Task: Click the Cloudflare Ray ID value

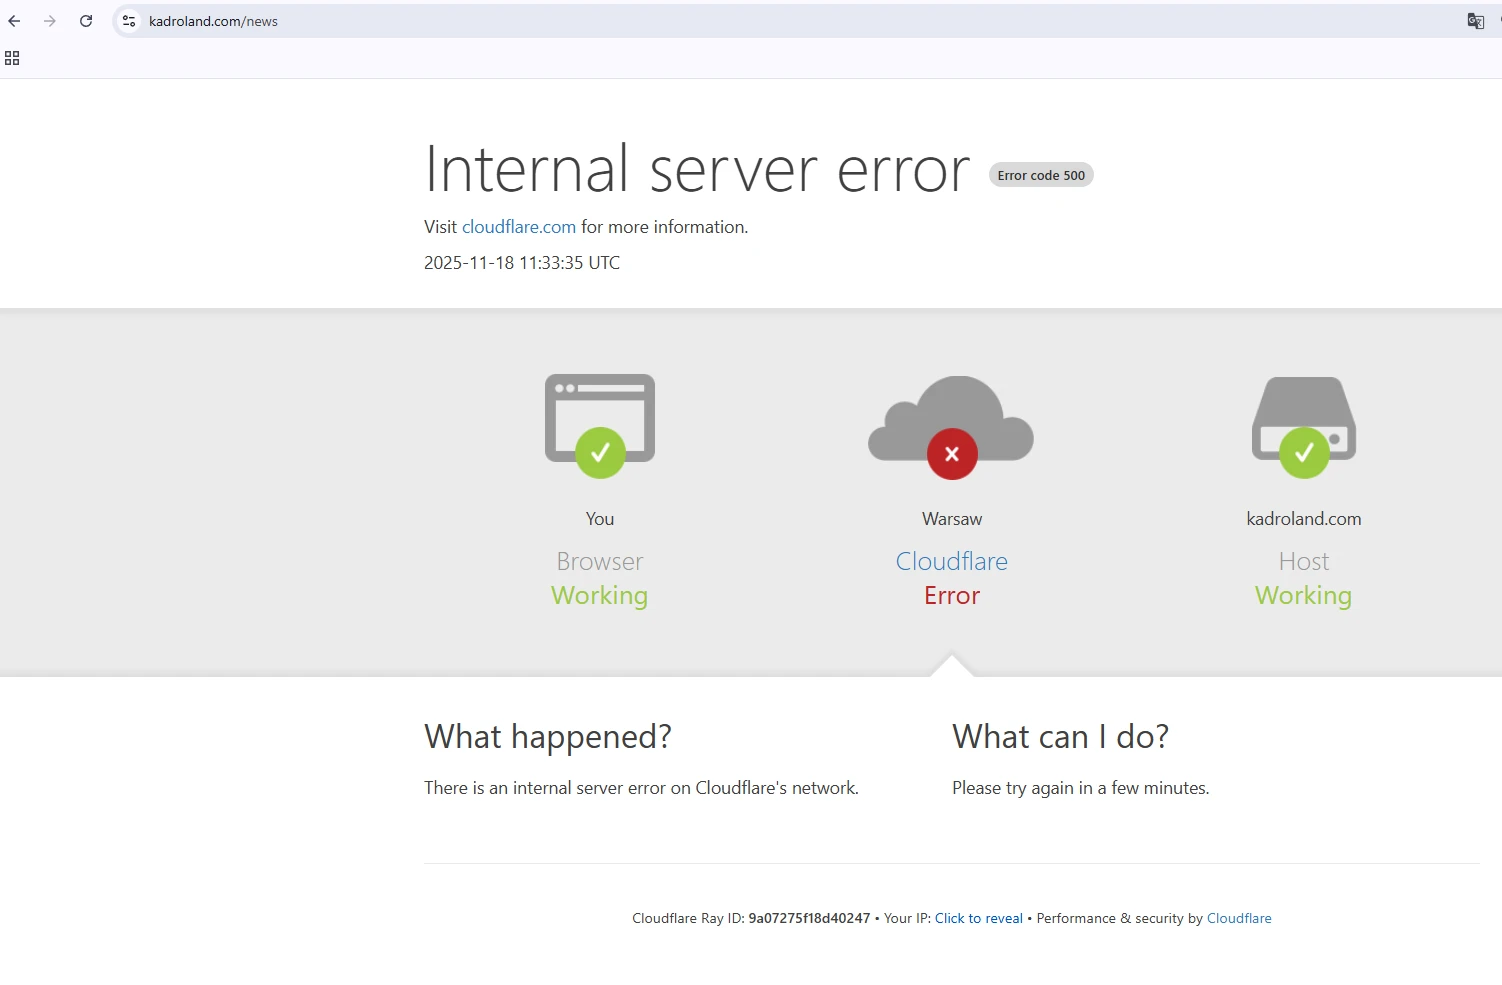Action: coord(808,918)
